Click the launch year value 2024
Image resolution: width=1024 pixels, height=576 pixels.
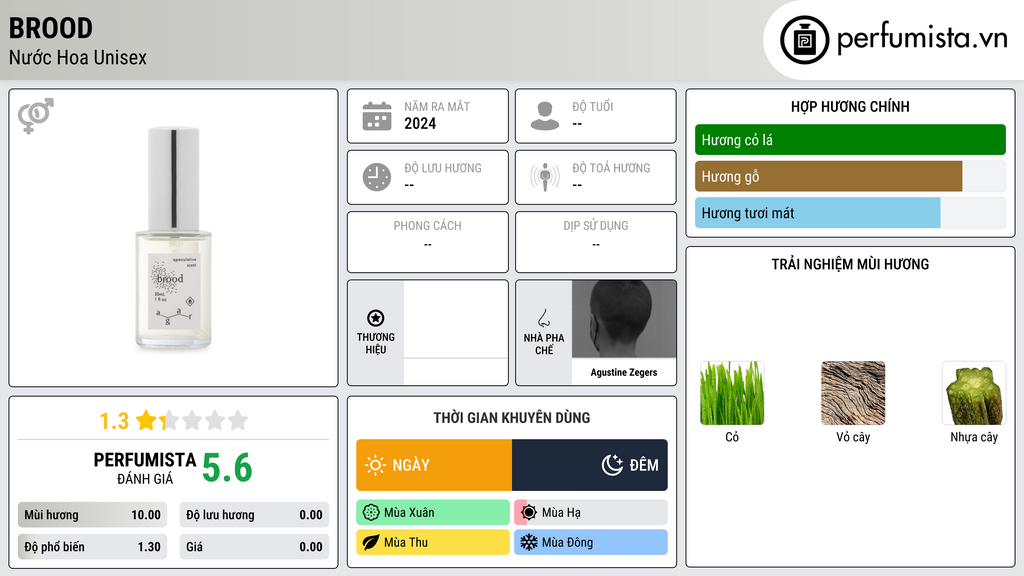420,123
